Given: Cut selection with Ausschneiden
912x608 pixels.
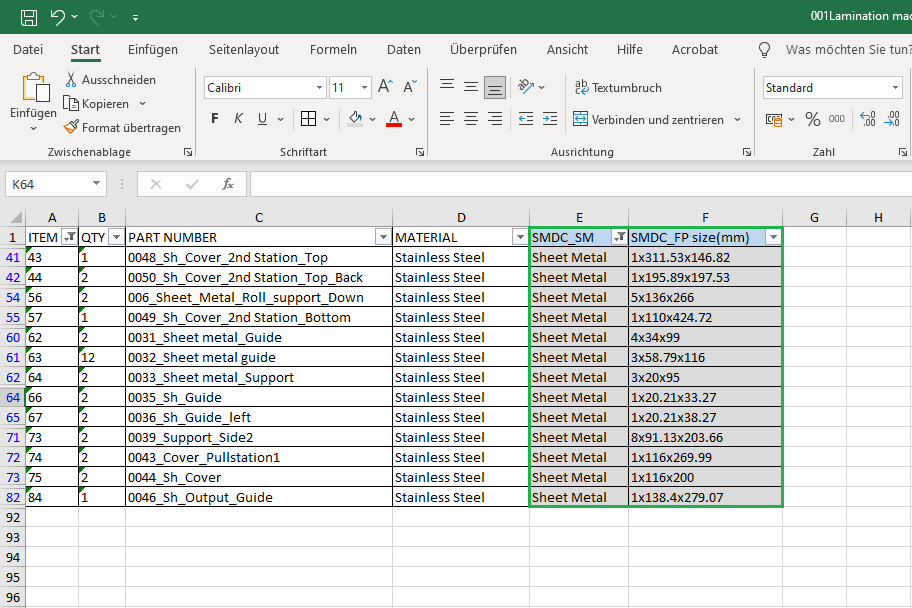Looking at the screenshot, I should [111, 80].
